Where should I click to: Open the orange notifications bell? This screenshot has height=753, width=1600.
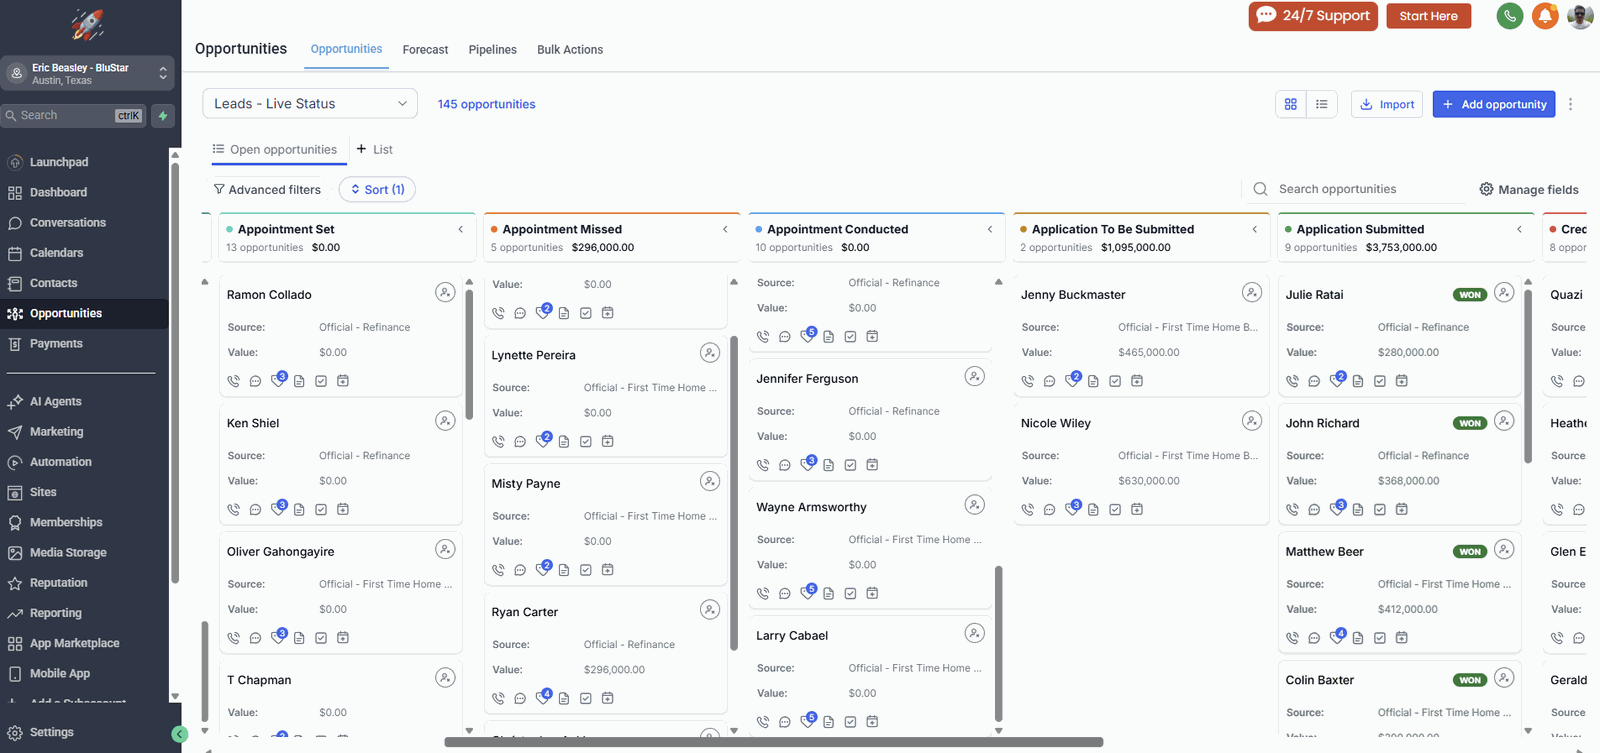pos(1545,16)
